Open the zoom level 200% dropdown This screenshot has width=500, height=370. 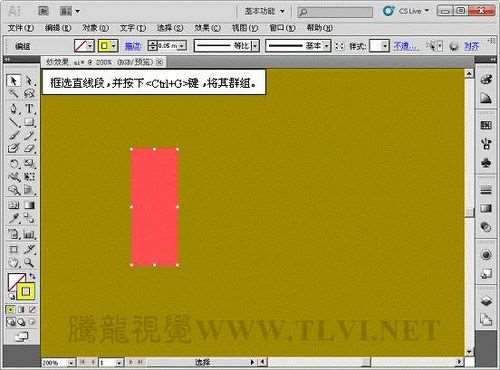pyautogui.click(x=71, y=362)
